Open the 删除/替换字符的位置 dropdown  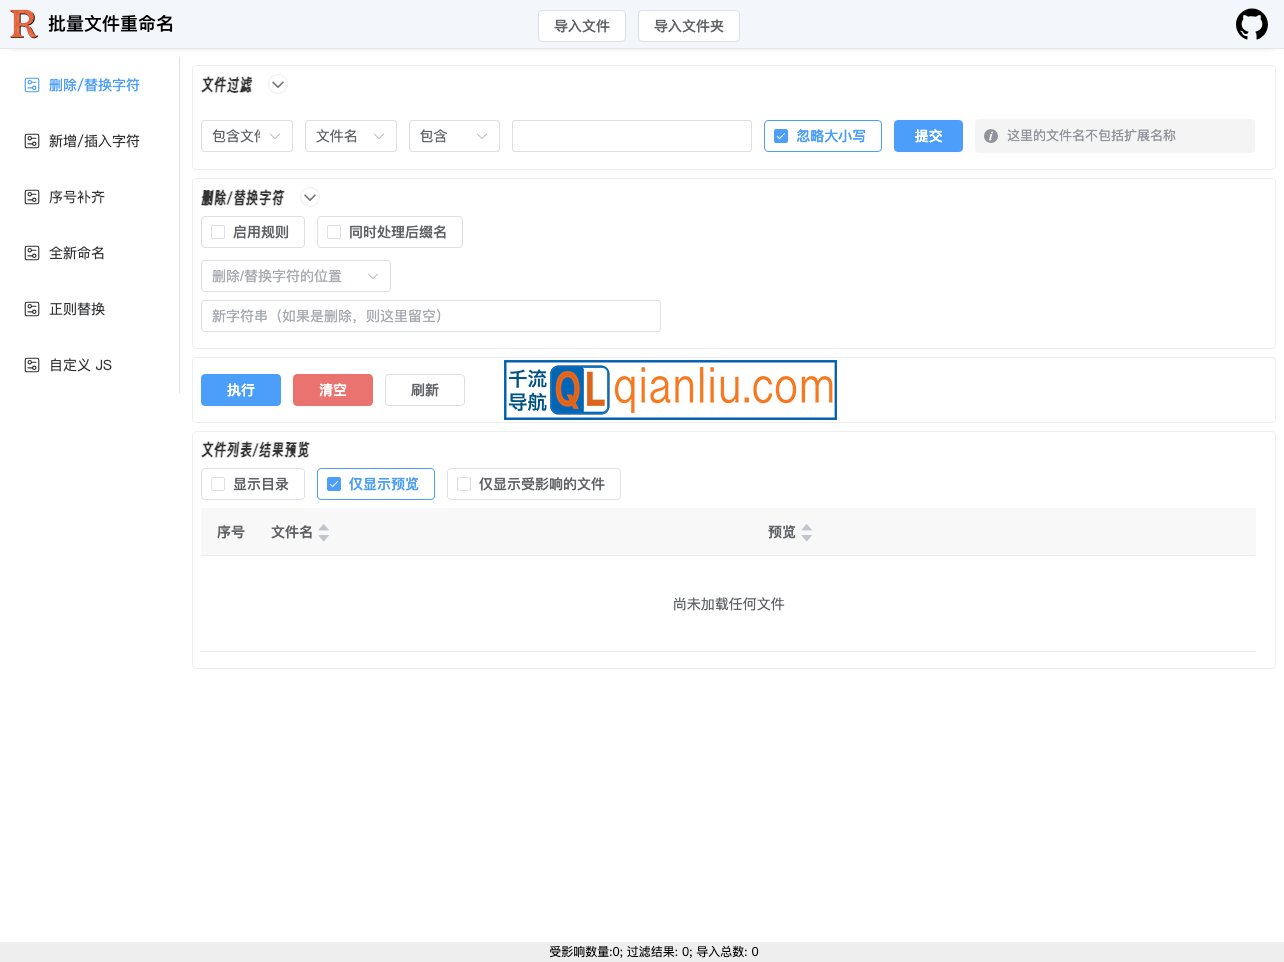295,276
